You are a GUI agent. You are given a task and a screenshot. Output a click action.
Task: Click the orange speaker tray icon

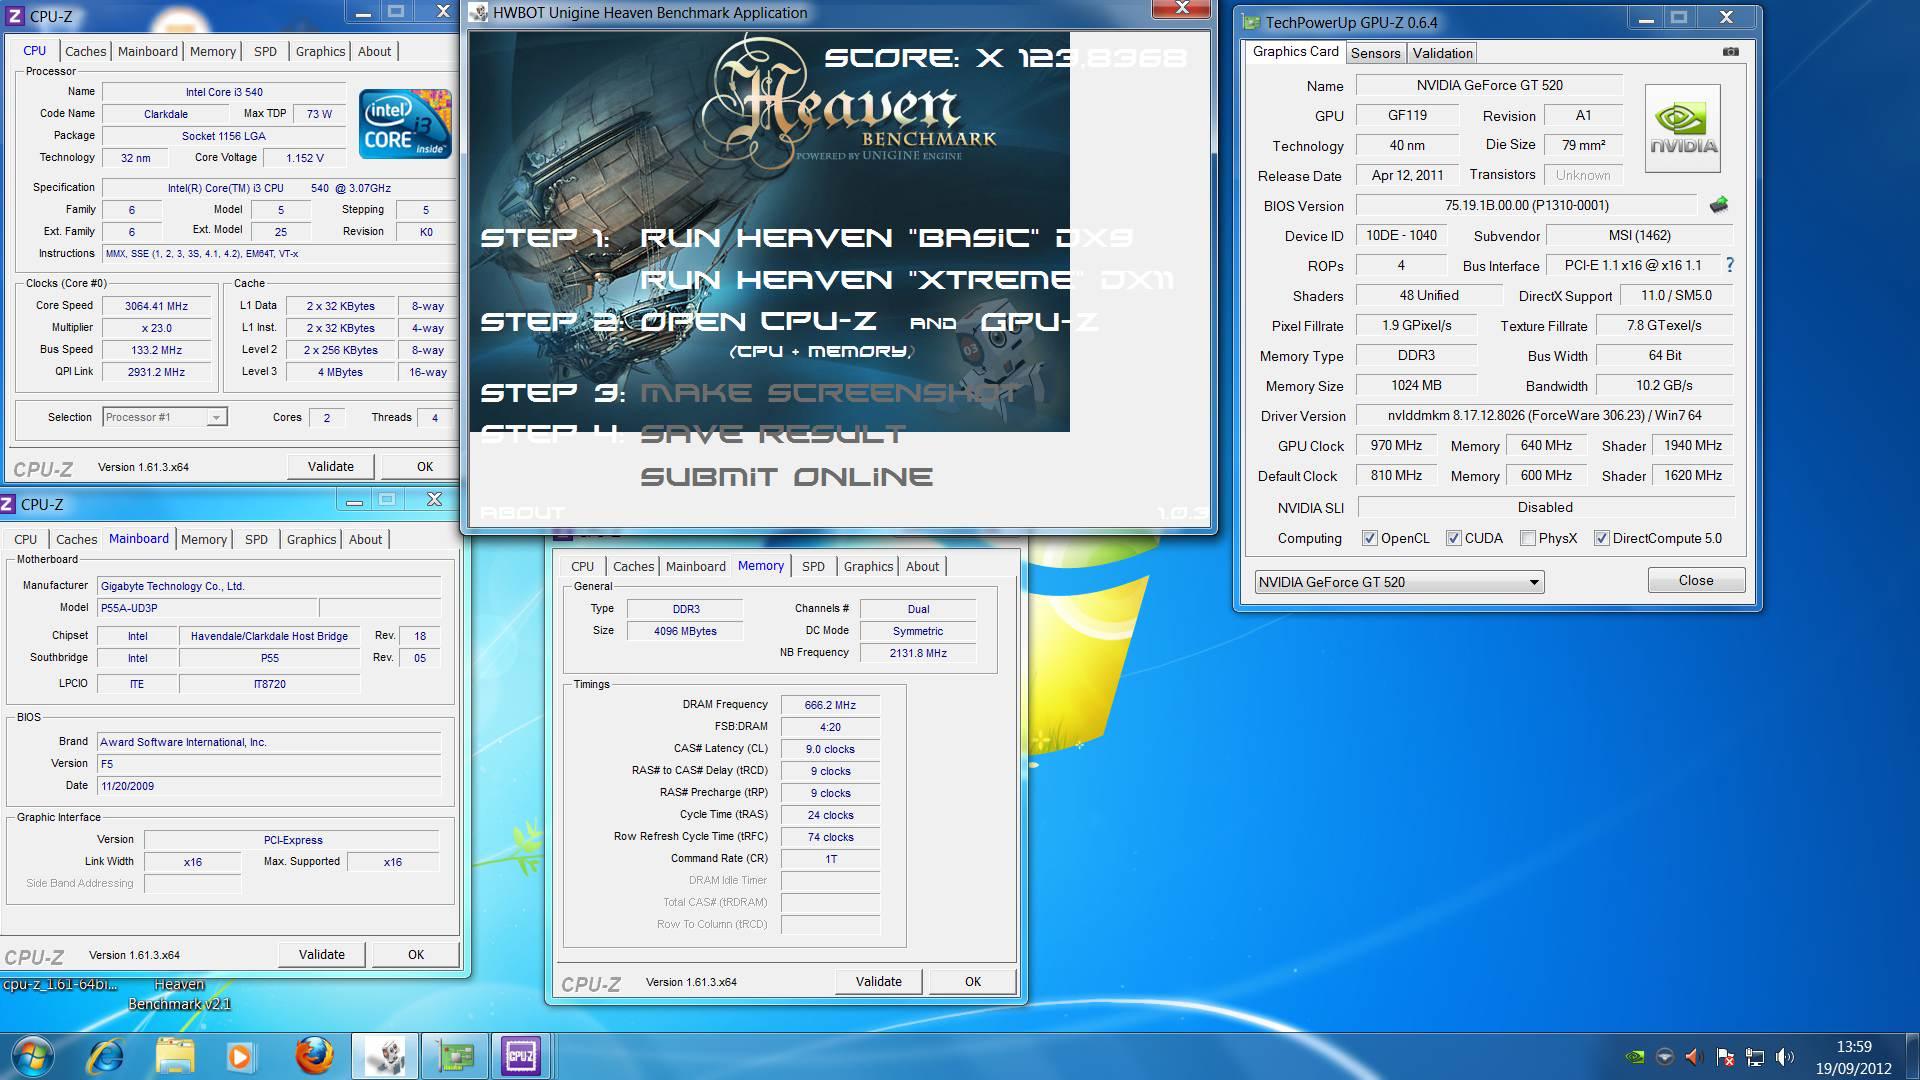(1694, 1056)
